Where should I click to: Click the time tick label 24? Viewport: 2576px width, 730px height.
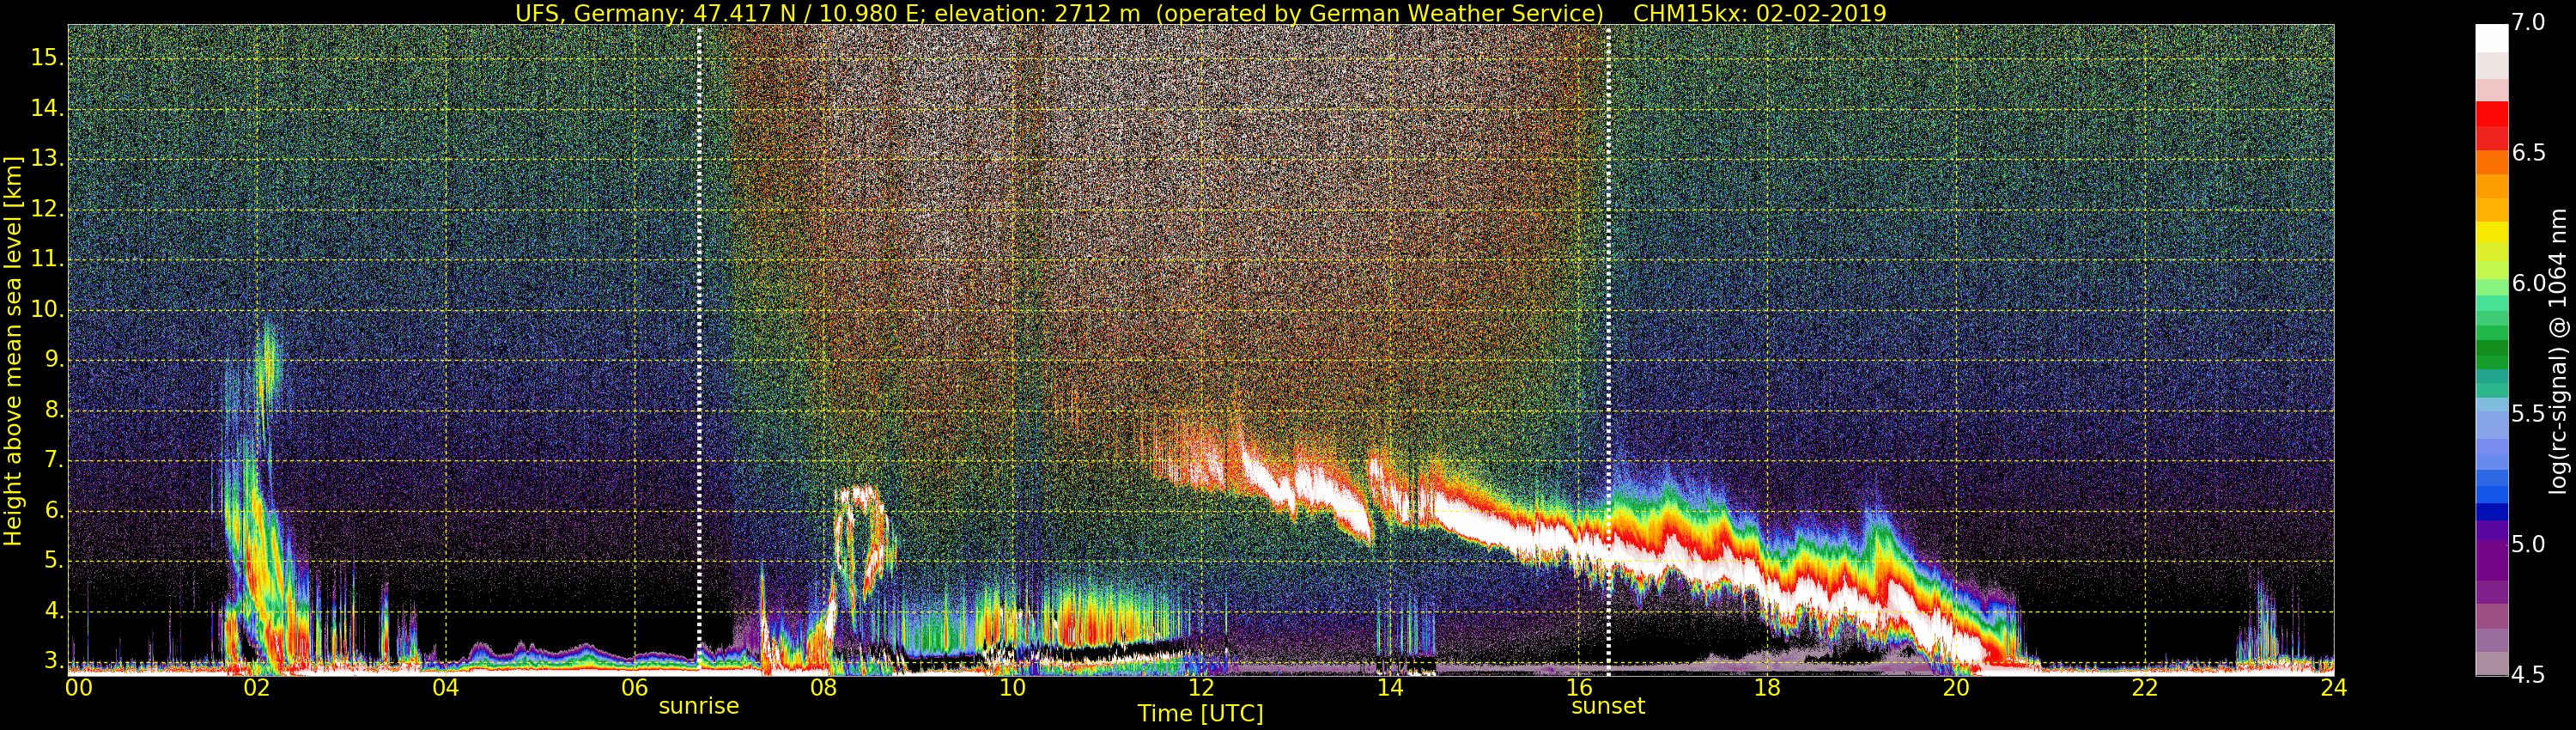[2334, 687]
